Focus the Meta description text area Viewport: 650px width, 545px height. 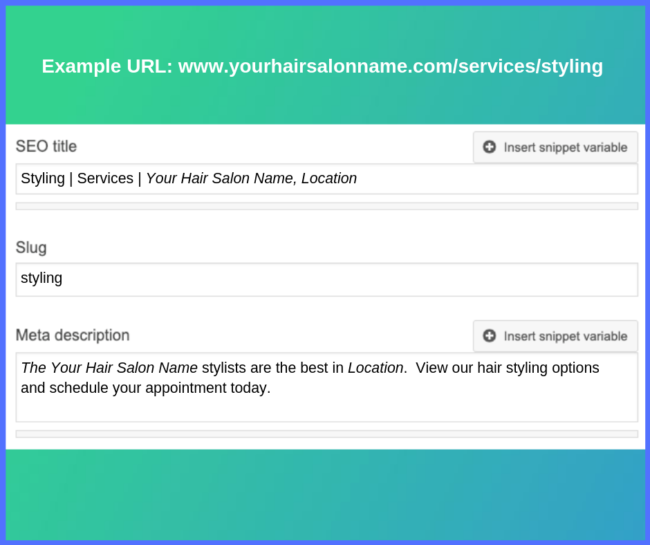(327, 387)
